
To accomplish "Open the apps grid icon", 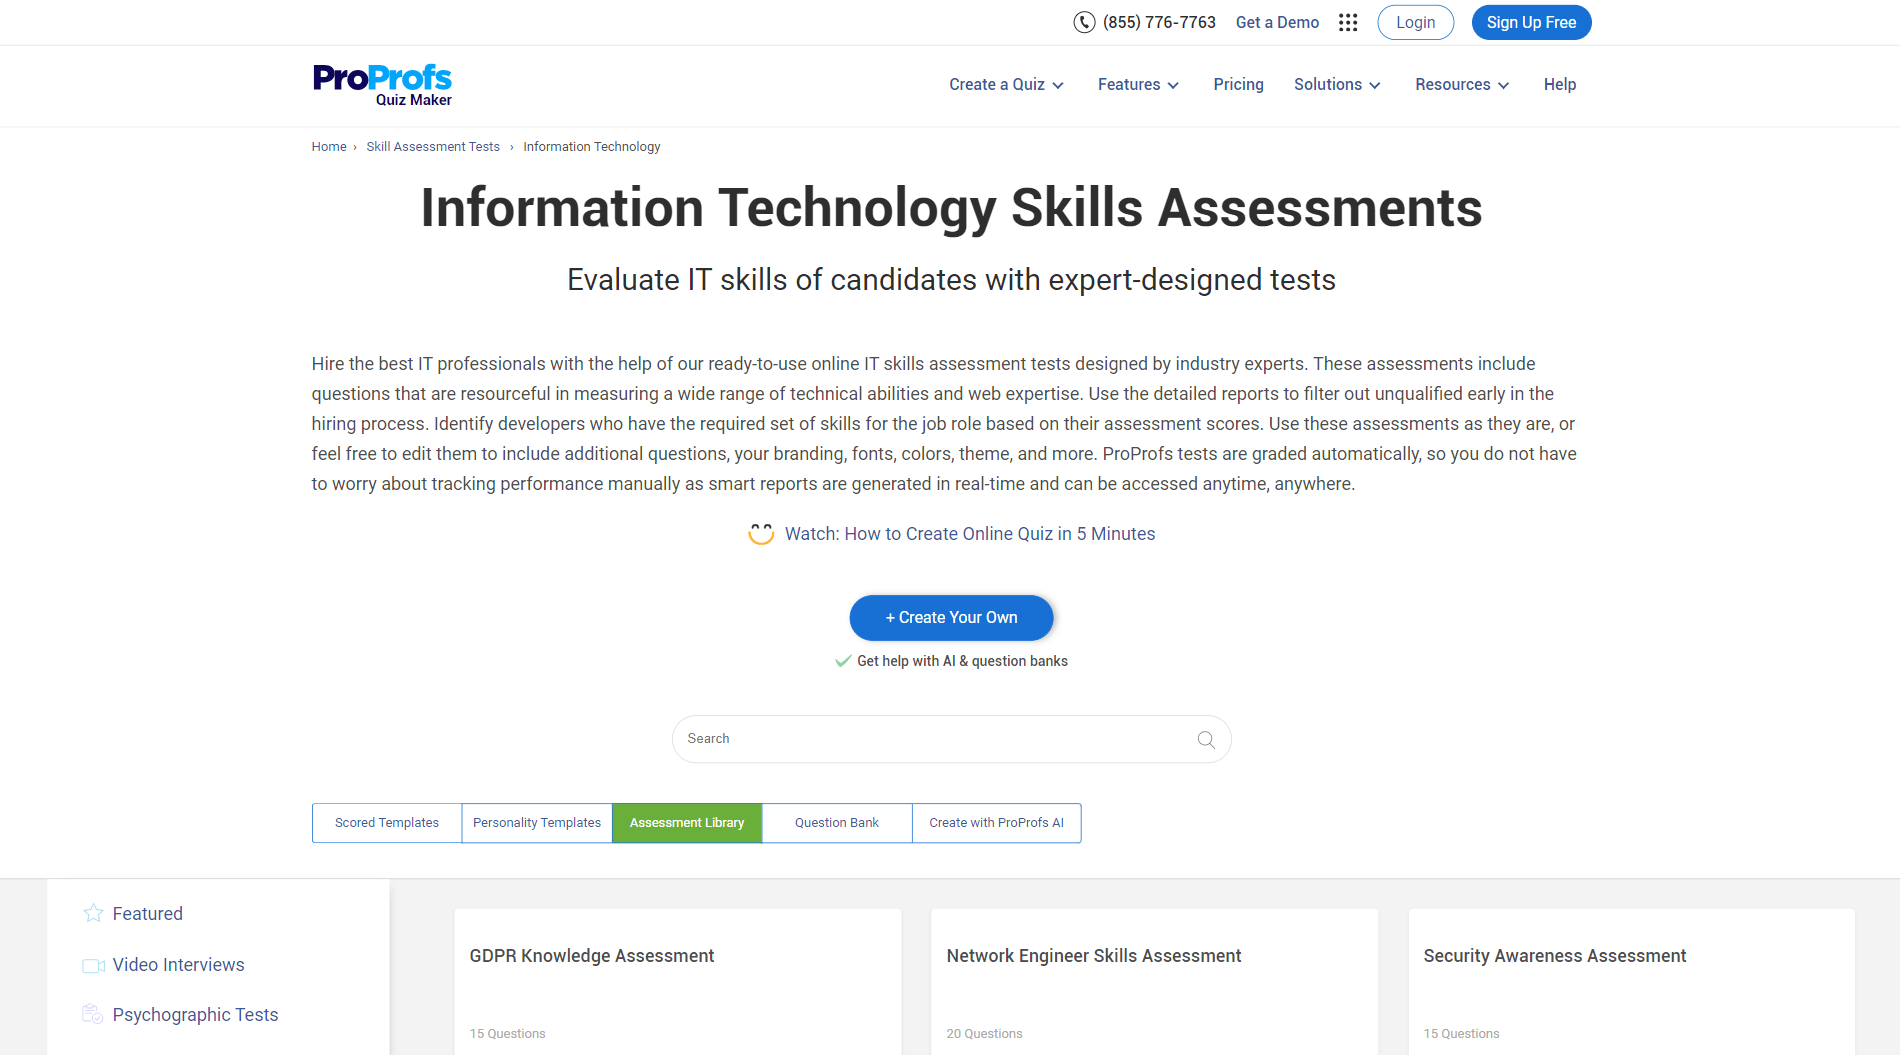I will pyautogui.click(x=1348, y=22).
